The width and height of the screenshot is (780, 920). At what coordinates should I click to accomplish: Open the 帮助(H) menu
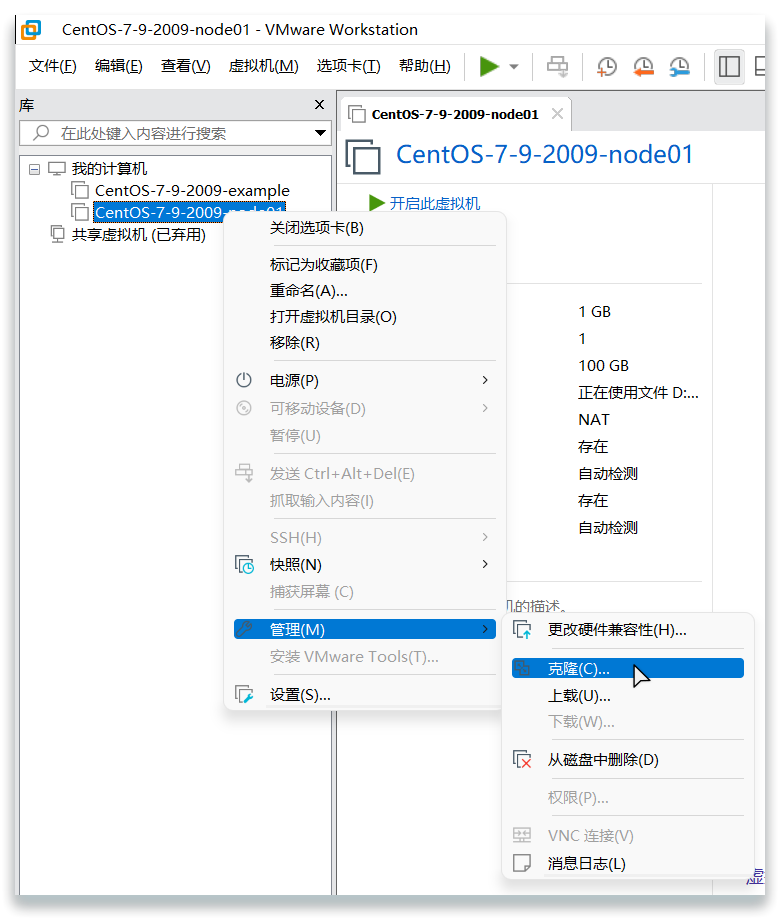point(424,66)
